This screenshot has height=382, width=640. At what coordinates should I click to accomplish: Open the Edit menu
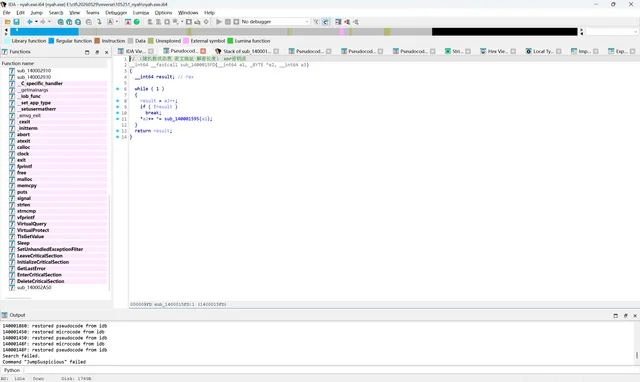tap(20, 13)
